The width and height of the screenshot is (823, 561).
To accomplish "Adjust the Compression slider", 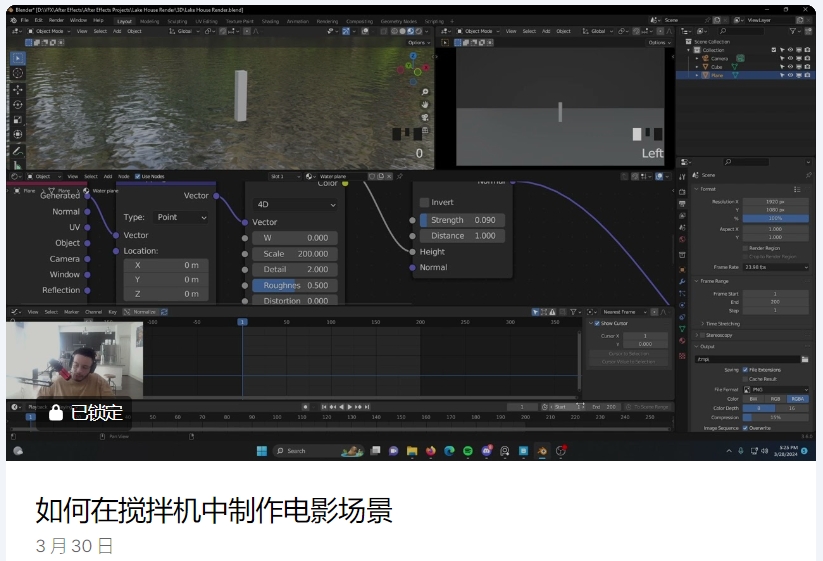I will pos(776,418).
